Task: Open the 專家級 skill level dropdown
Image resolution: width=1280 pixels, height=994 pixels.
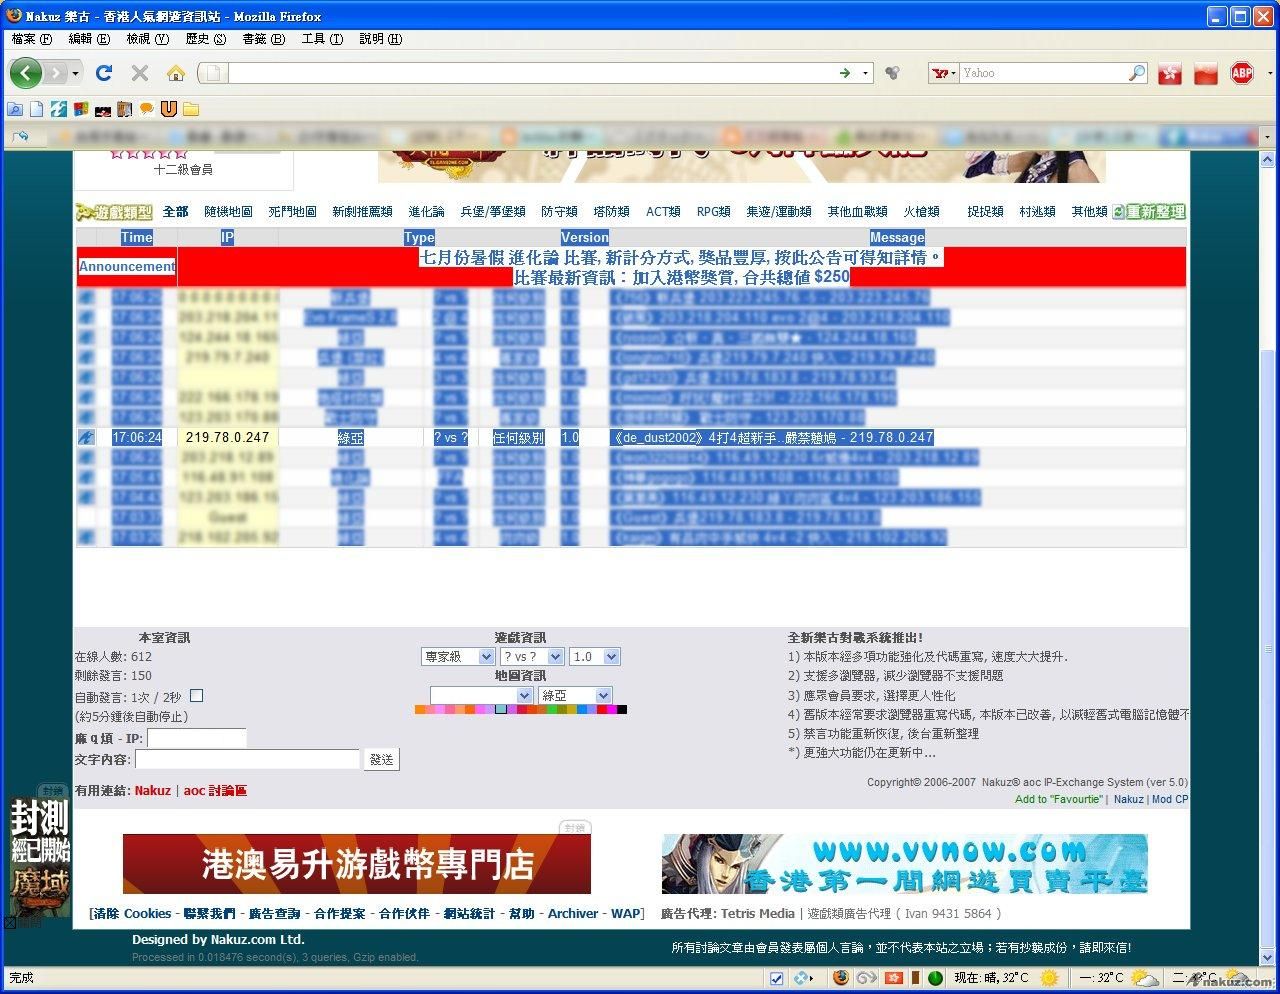Action: [458, 657]
